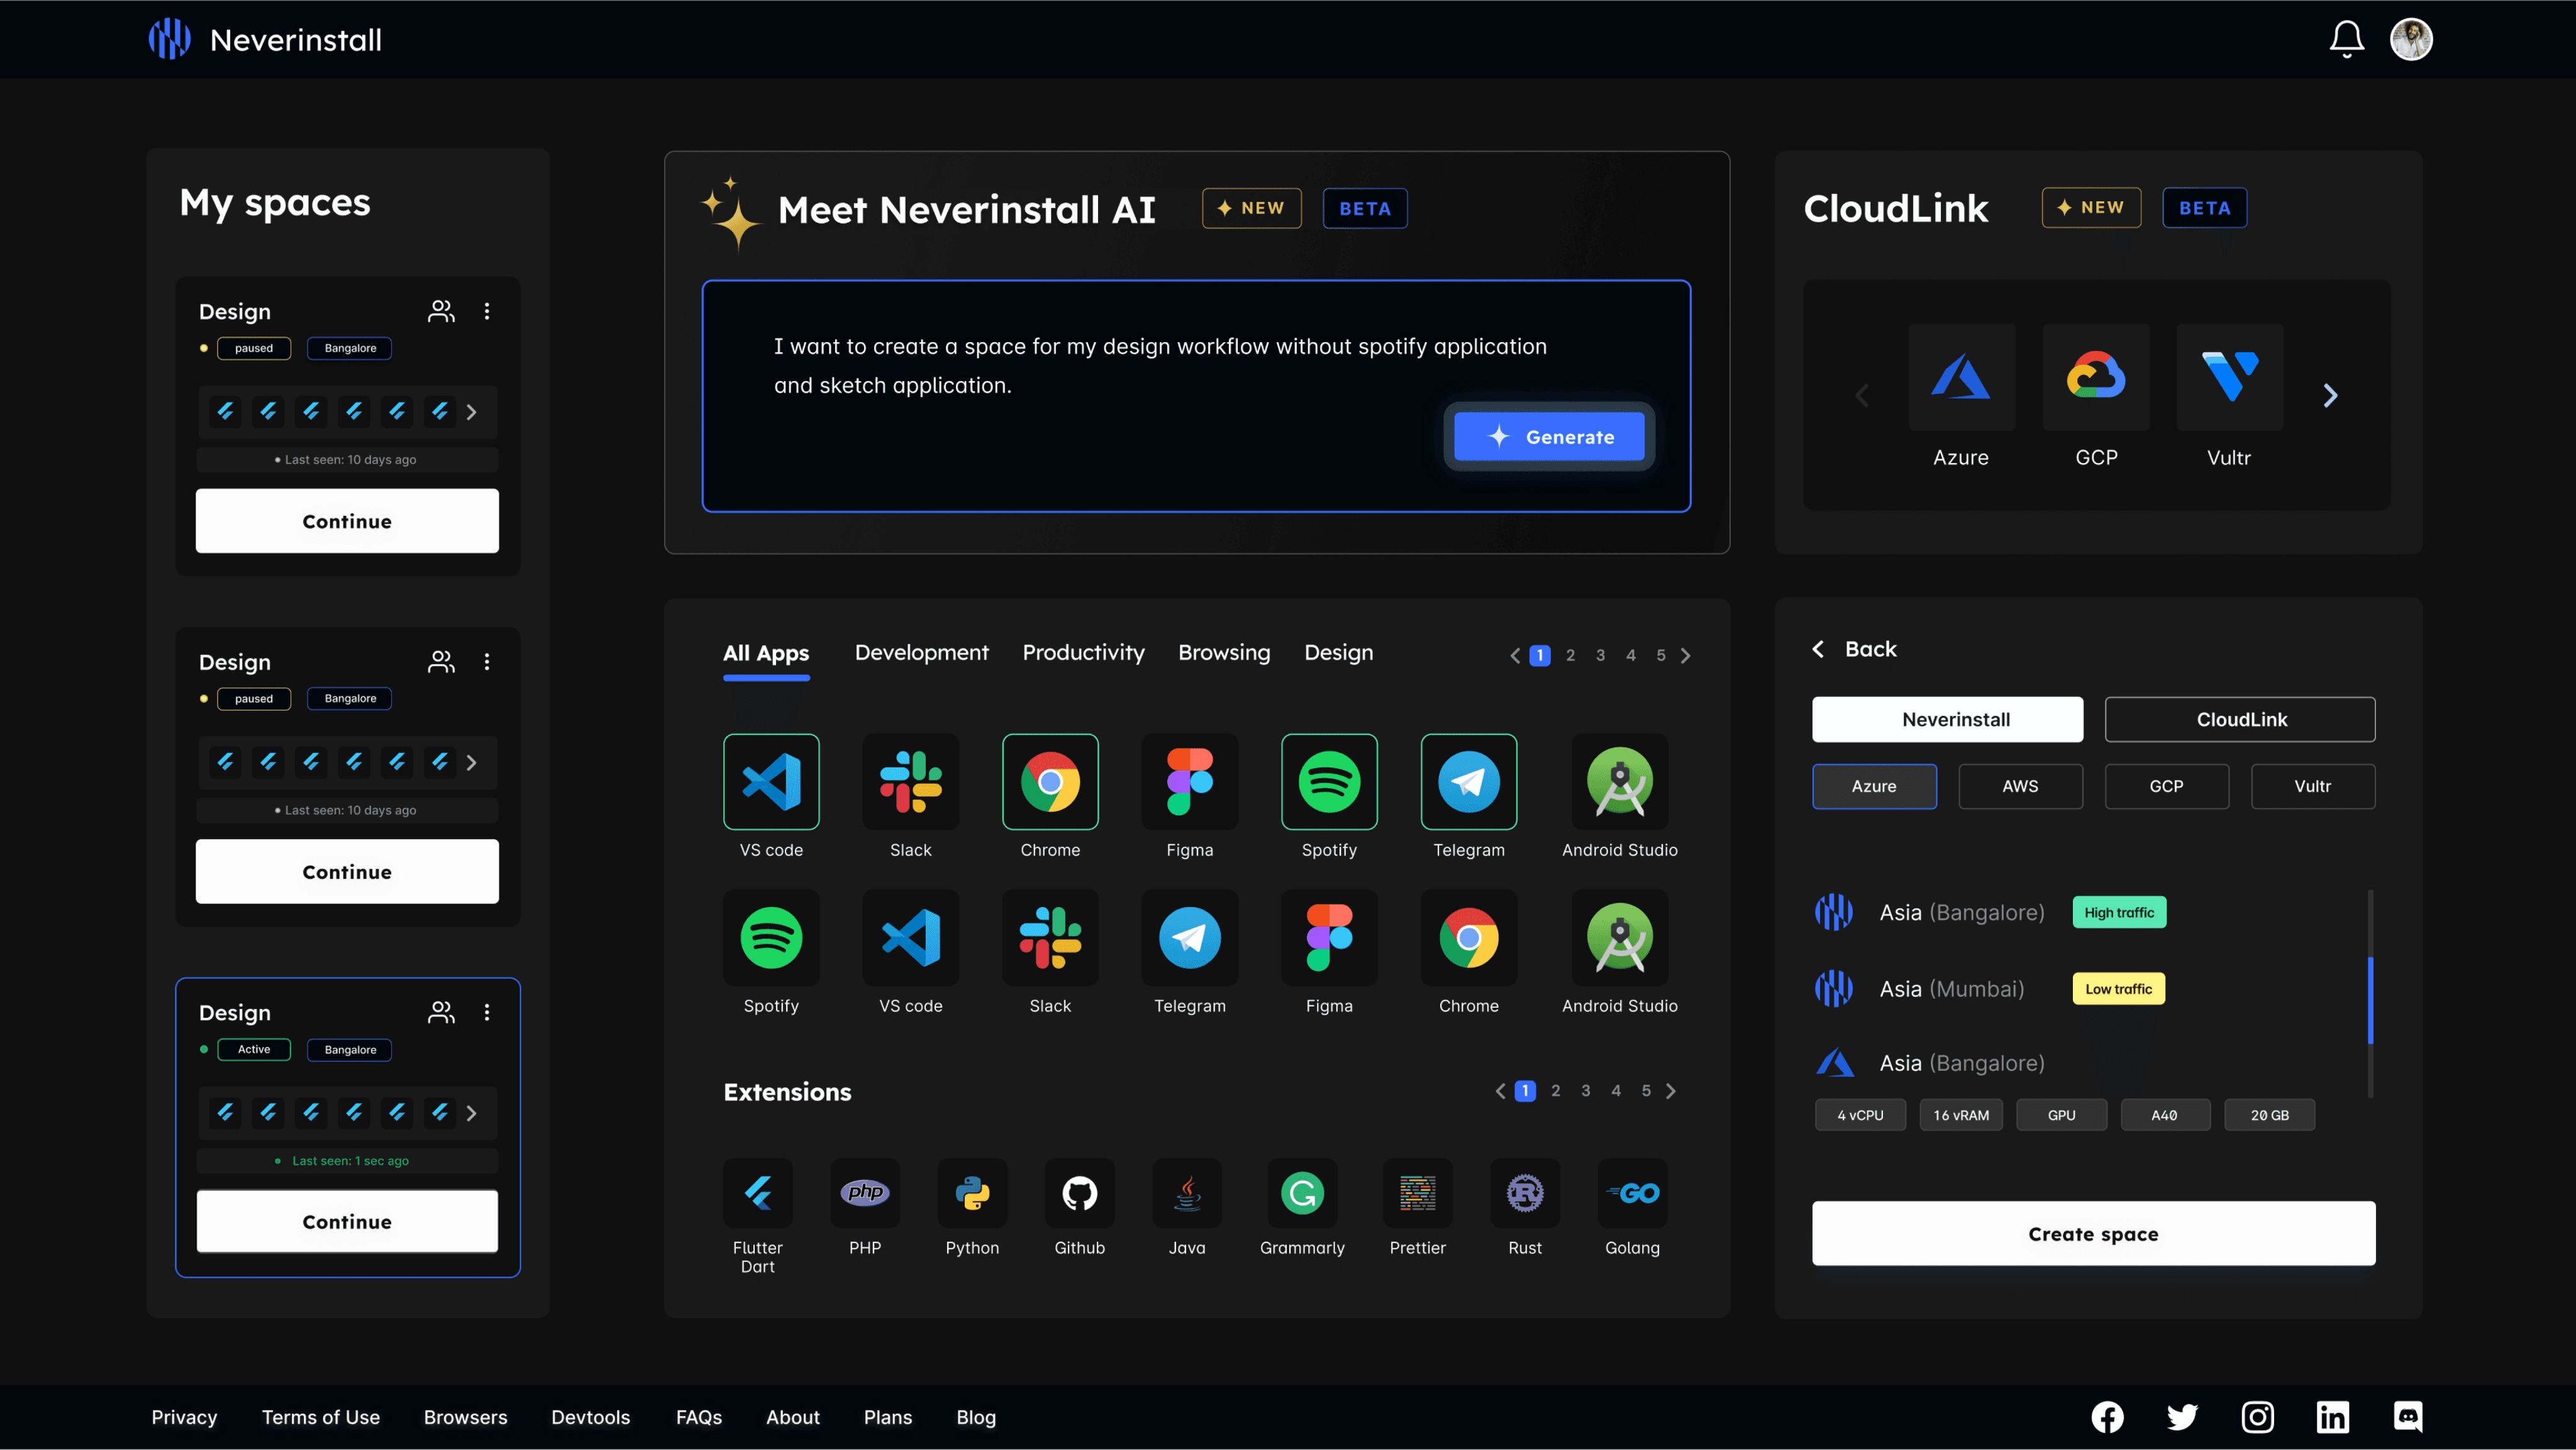Click the Generate button
The height and width of the screenshot is (1450, 2576).
tap(1549, 436)
